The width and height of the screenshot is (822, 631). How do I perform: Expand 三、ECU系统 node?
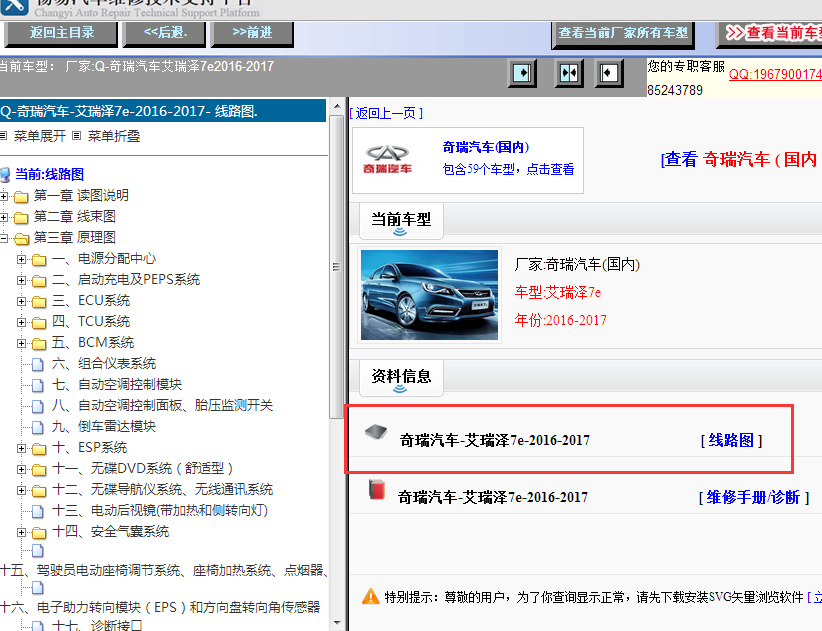(21, 301)
